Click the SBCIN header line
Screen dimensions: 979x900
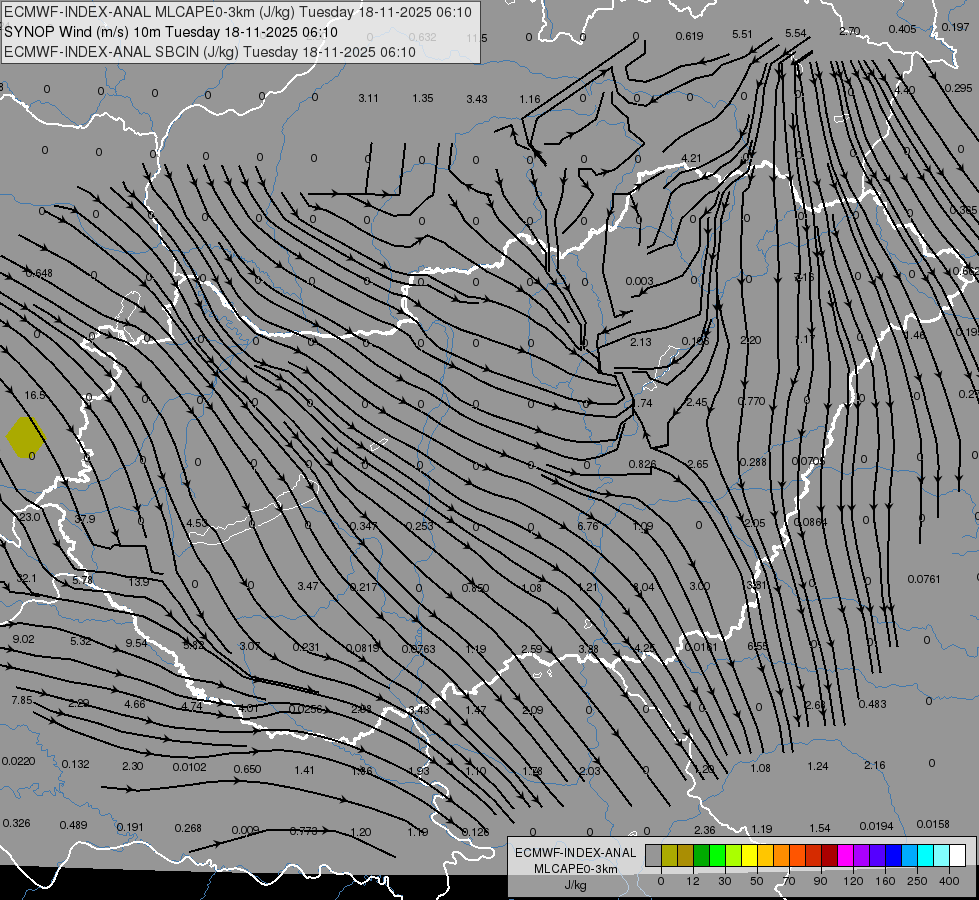pos(210,52)
